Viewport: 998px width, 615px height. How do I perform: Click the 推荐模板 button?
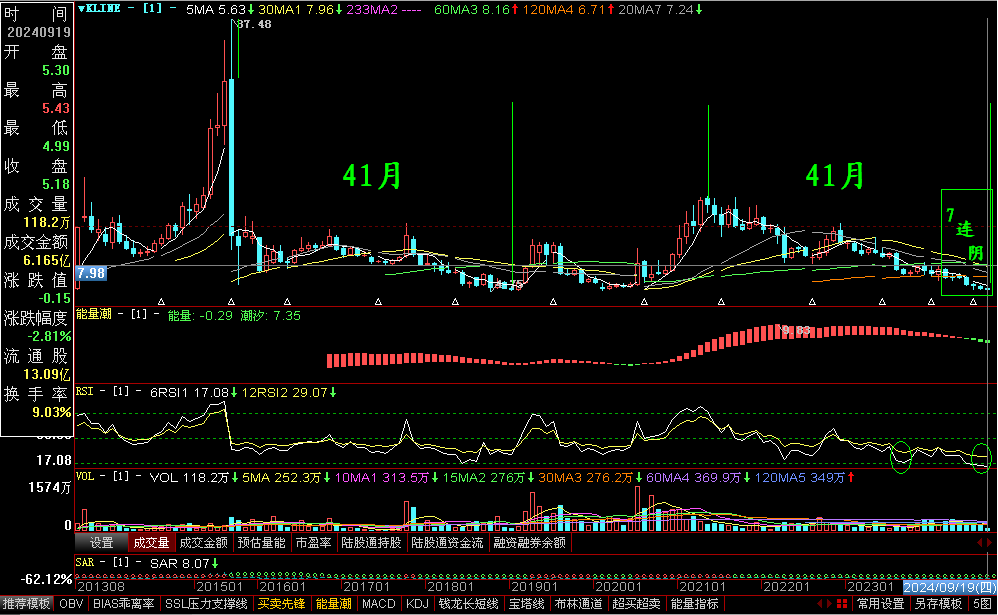tap(27, 604)
